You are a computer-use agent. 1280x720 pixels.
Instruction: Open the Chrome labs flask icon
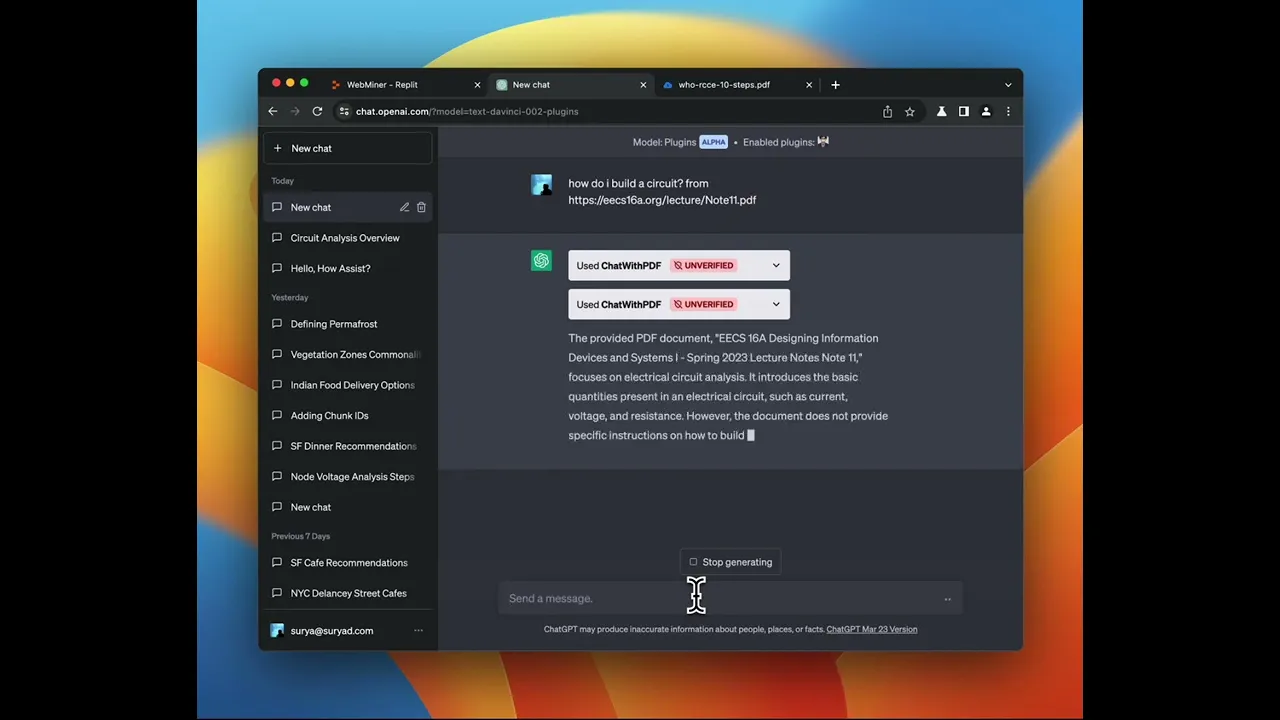pos(941,112)
